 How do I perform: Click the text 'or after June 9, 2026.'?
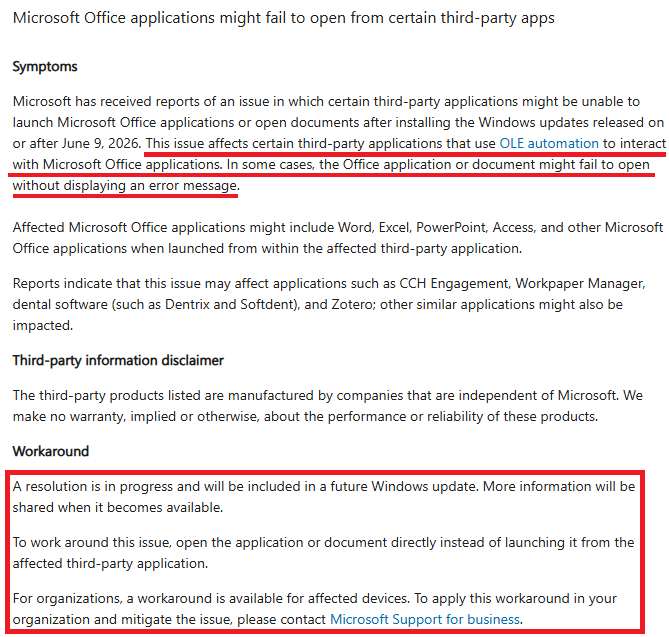(77, 143)
